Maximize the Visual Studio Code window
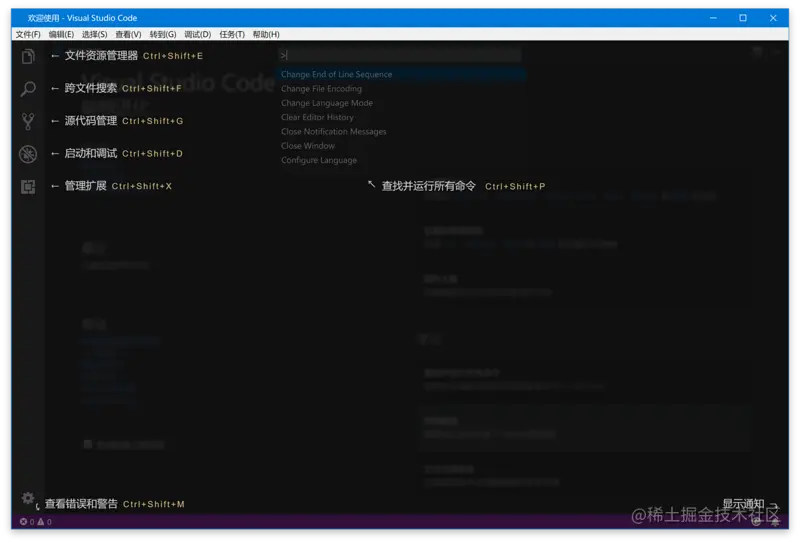The height and width of the screenshot is (543, 800). click(743, 18)
